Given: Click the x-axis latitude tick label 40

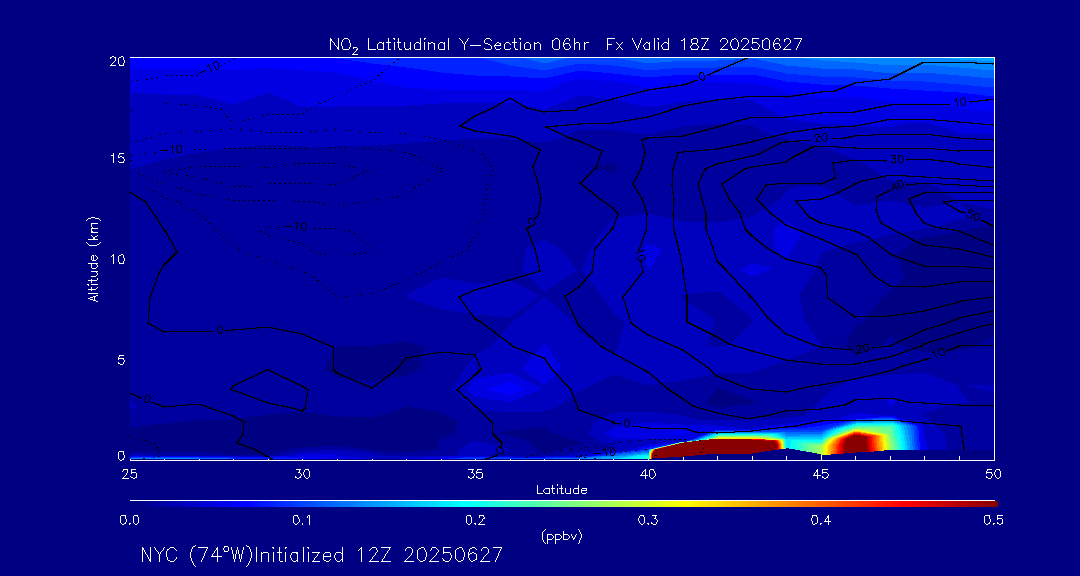Looking at the screenshot, I should click(648, 474).
